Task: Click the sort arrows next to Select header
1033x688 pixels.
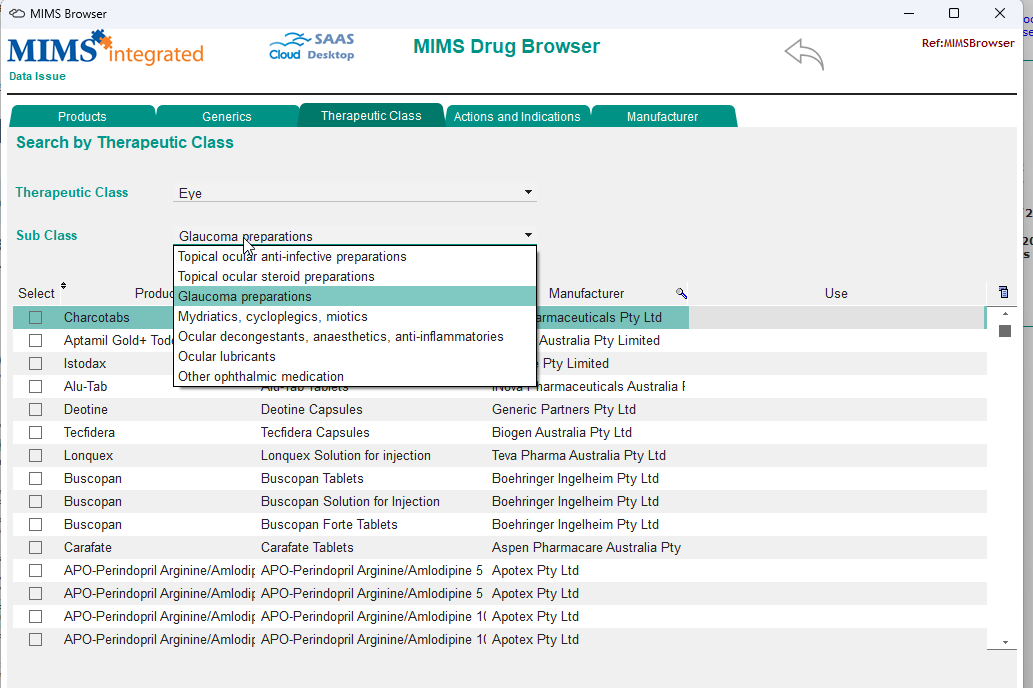Action: point(63,285)
